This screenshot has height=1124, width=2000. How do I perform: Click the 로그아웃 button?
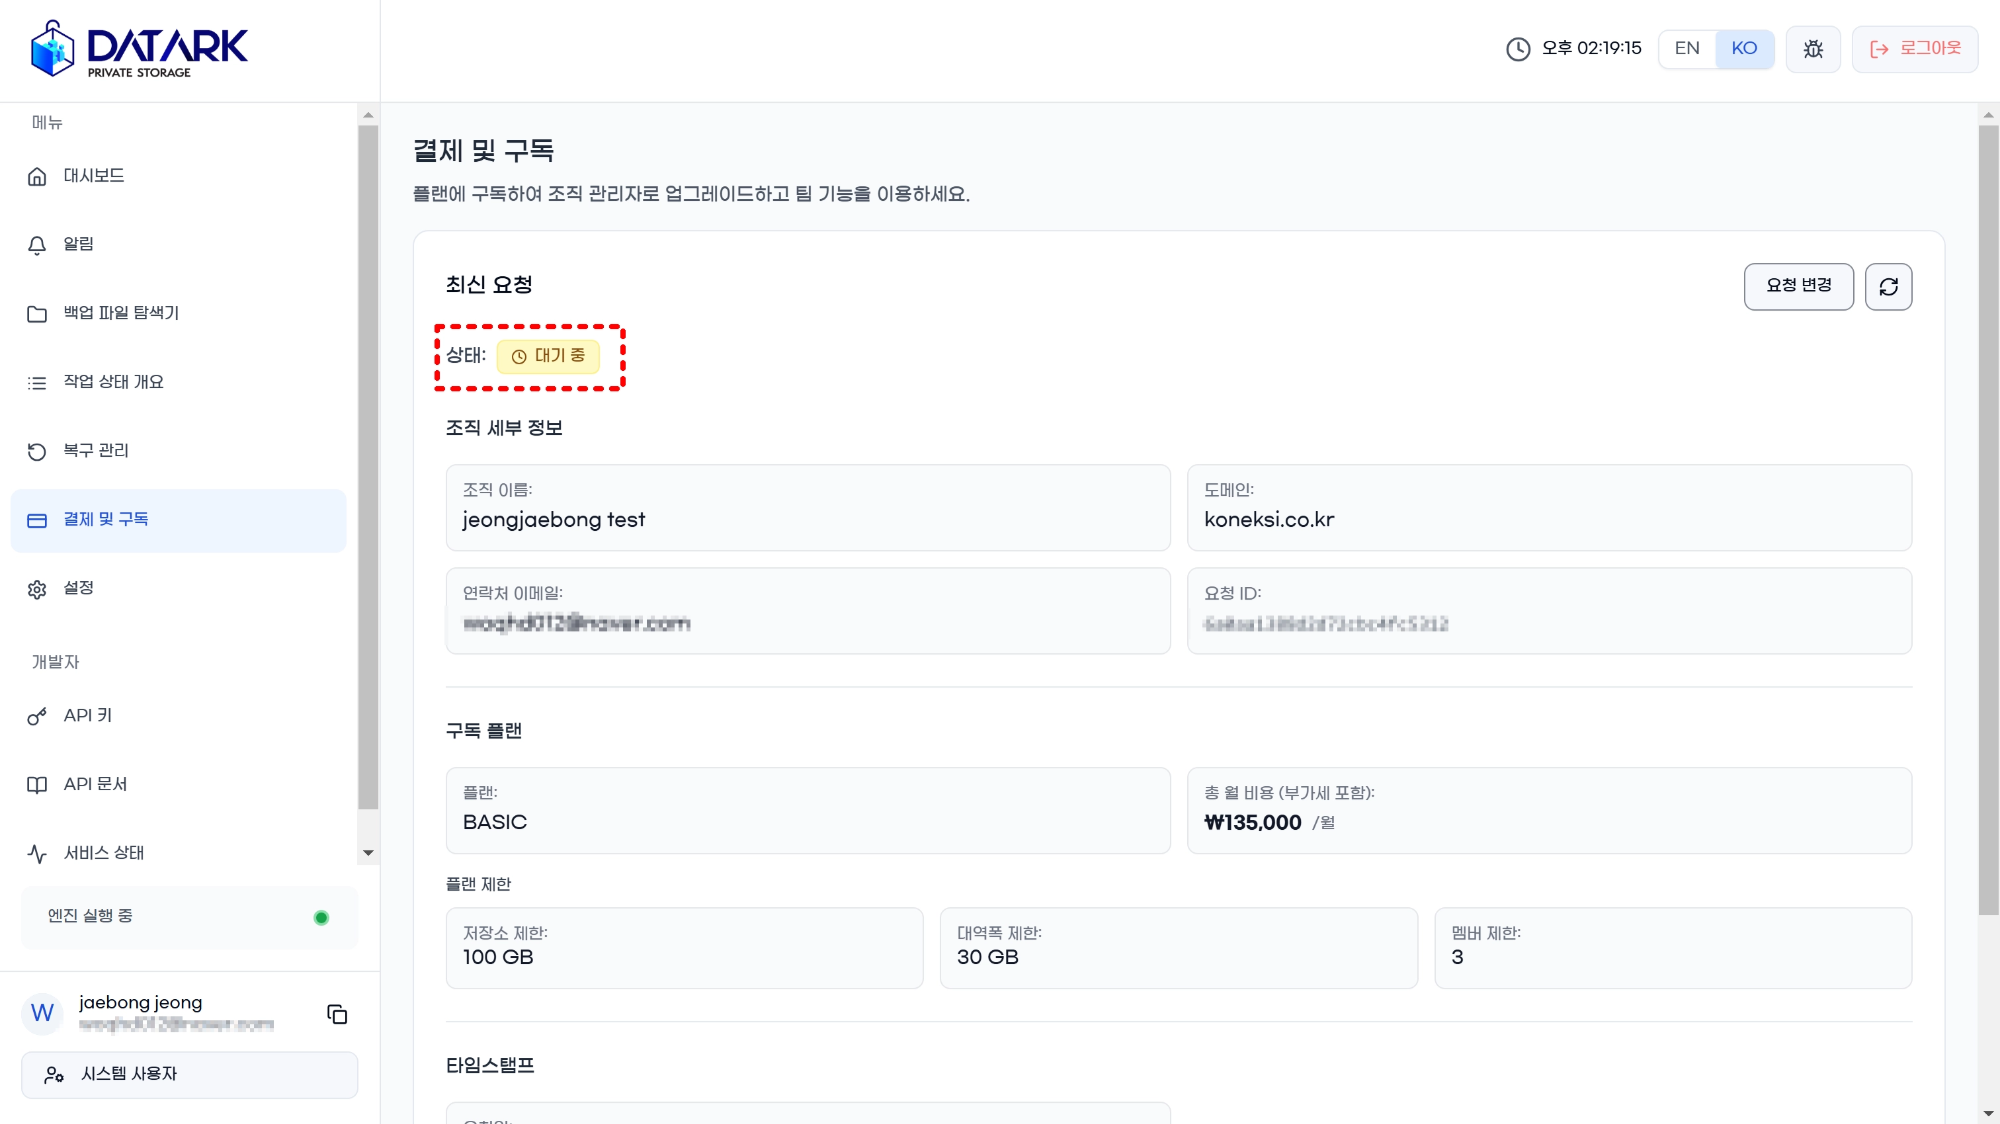[1914, 49]
